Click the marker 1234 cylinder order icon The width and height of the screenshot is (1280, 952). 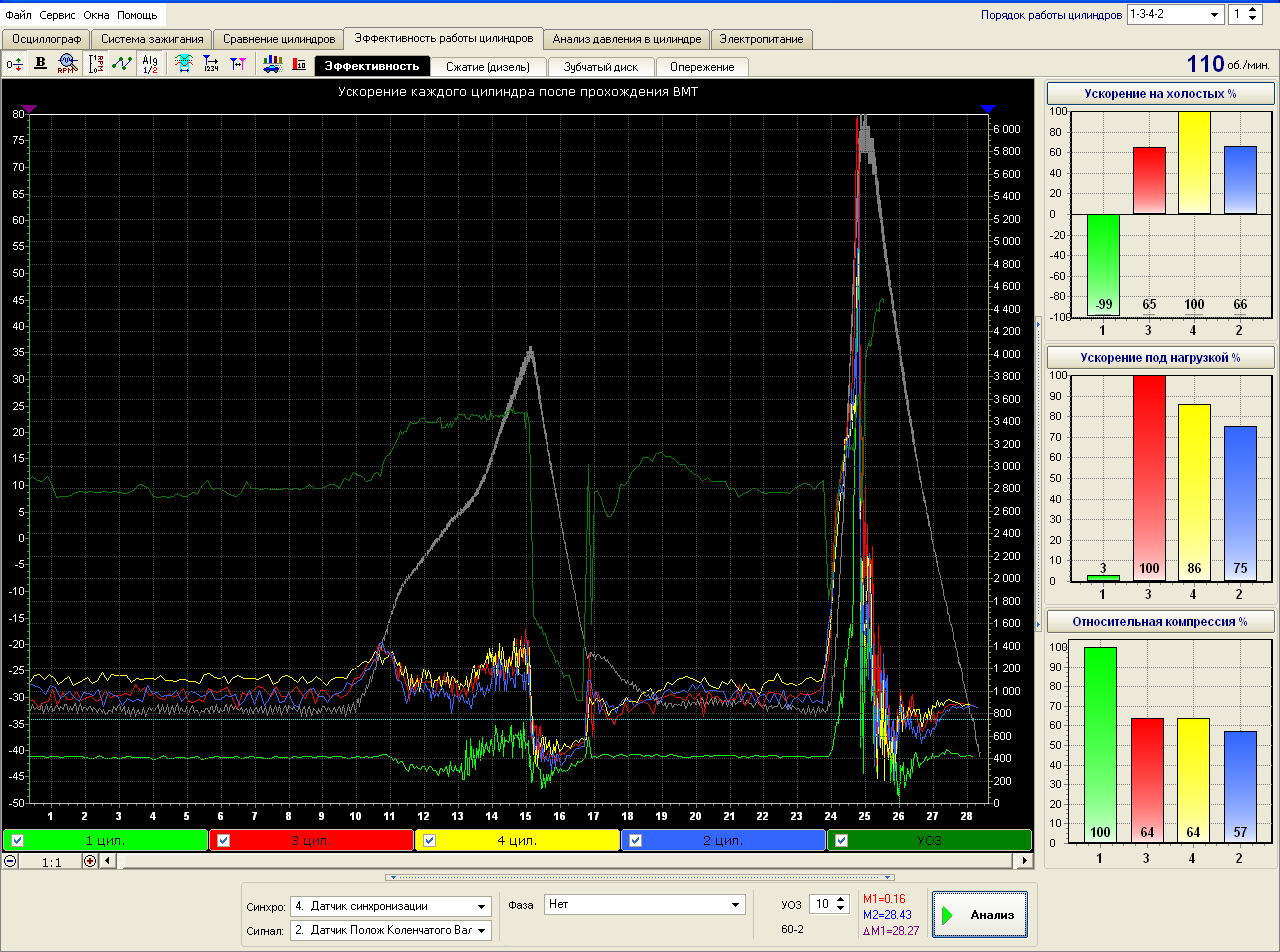click(210, 64)
